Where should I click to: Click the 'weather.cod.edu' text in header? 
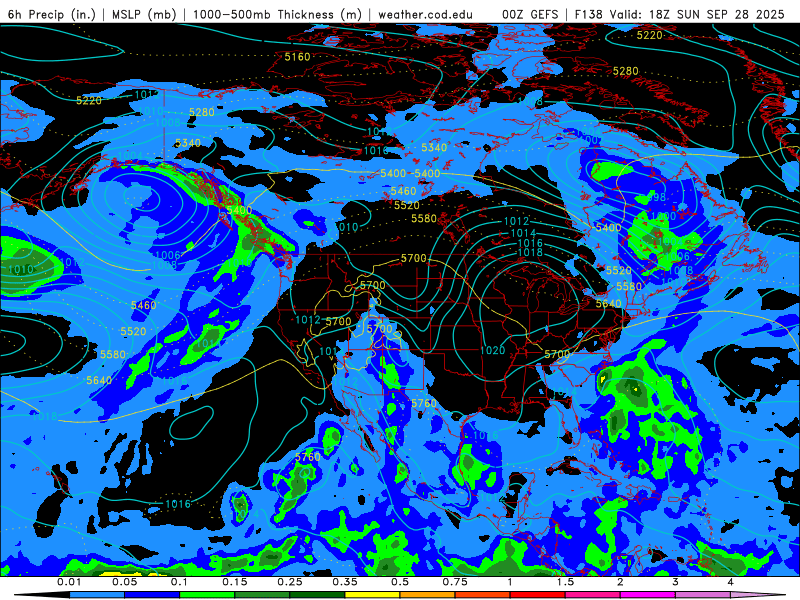(426, 14)
